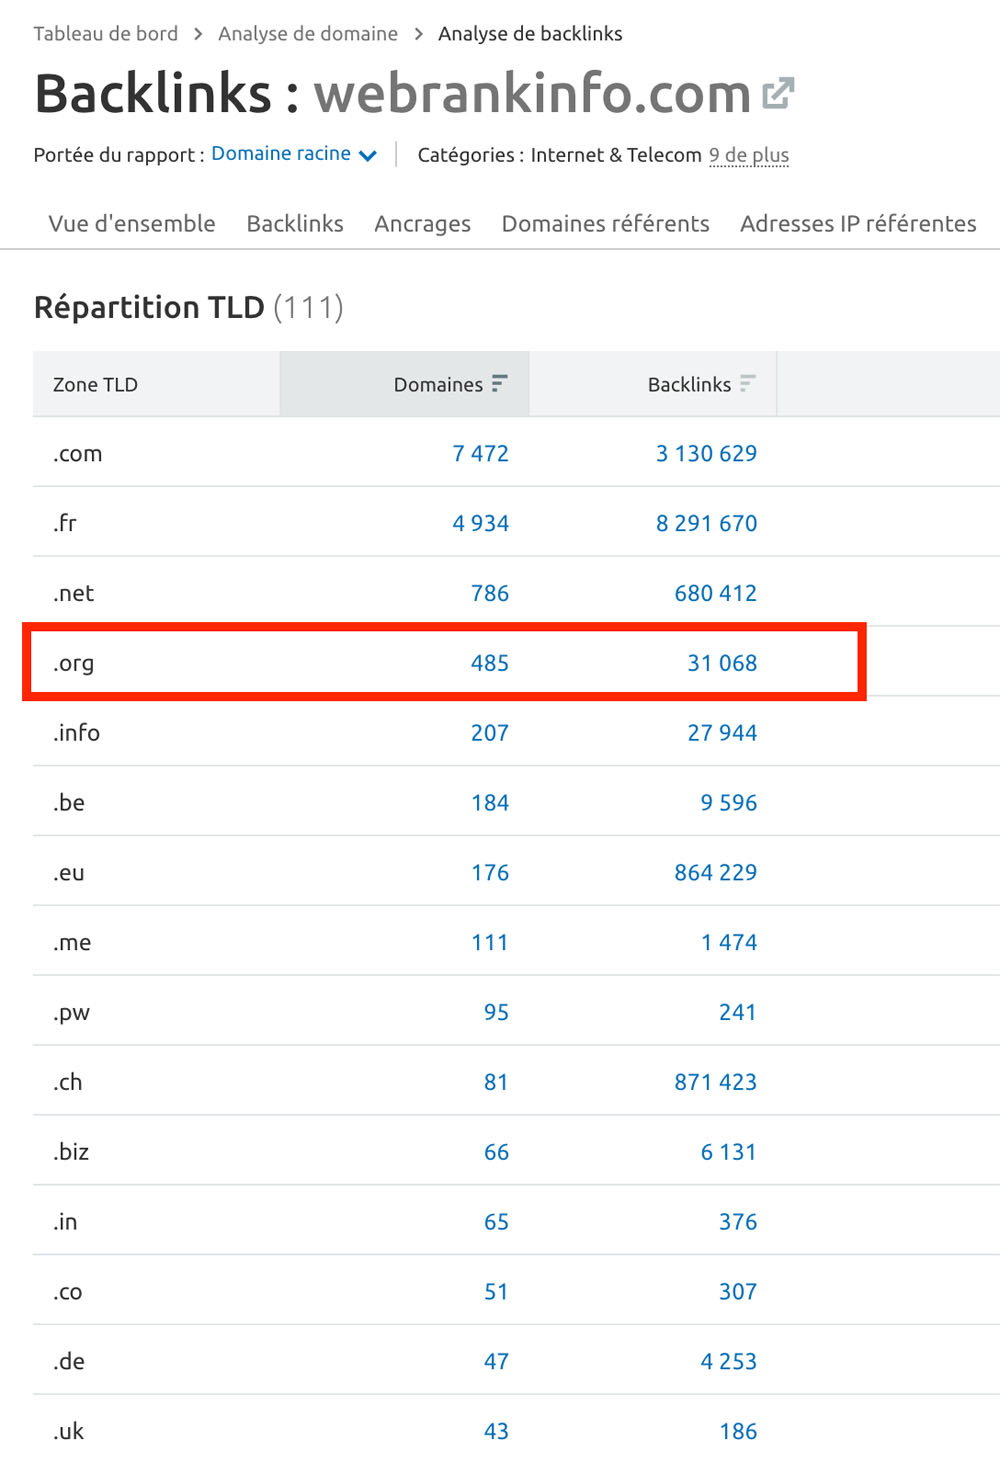
Task: Go to the Ancrages tab
Action: pyautogui.click(x=422, y=223)
